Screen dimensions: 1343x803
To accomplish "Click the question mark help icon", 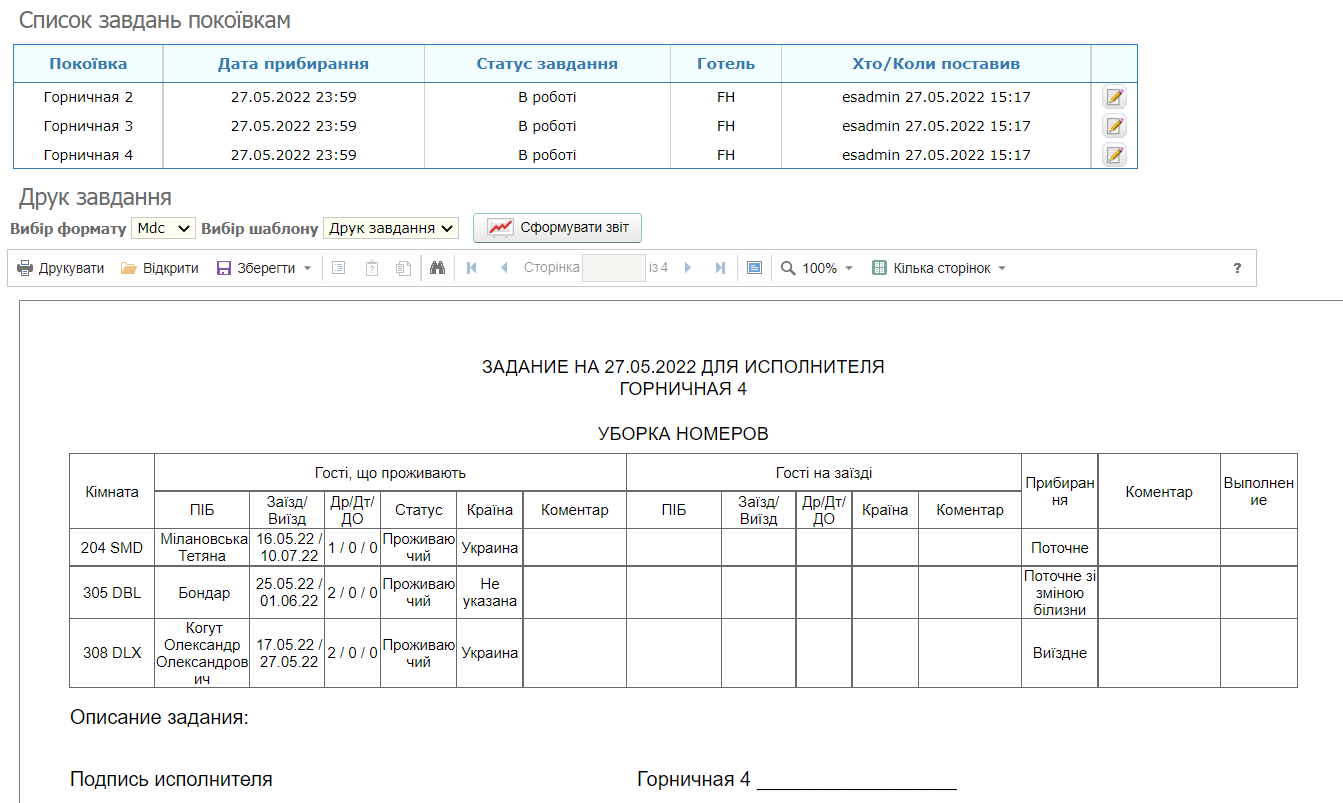I will tap(1237, 268).
